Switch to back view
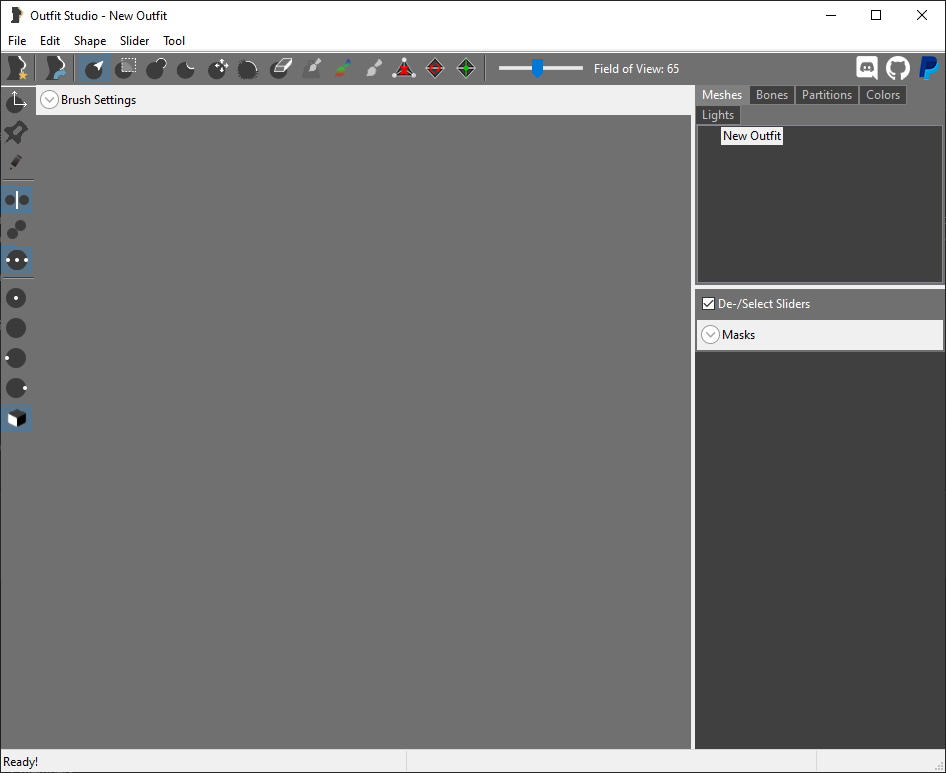The width and height of the screenshot is (946, 773). tap(16, 328)
